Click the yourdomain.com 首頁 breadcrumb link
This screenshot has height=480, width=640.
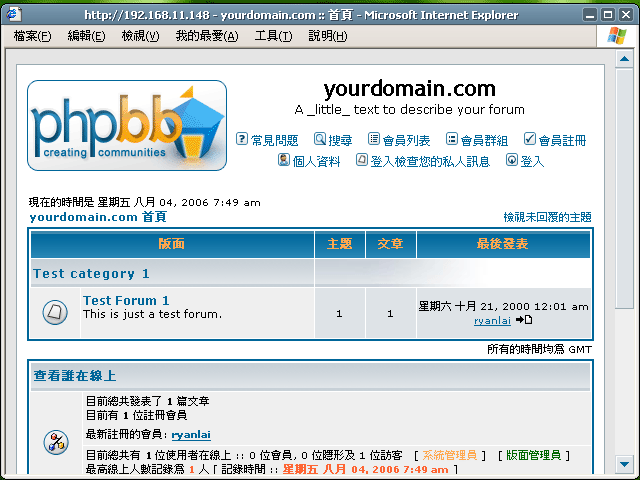click(98, 217)
